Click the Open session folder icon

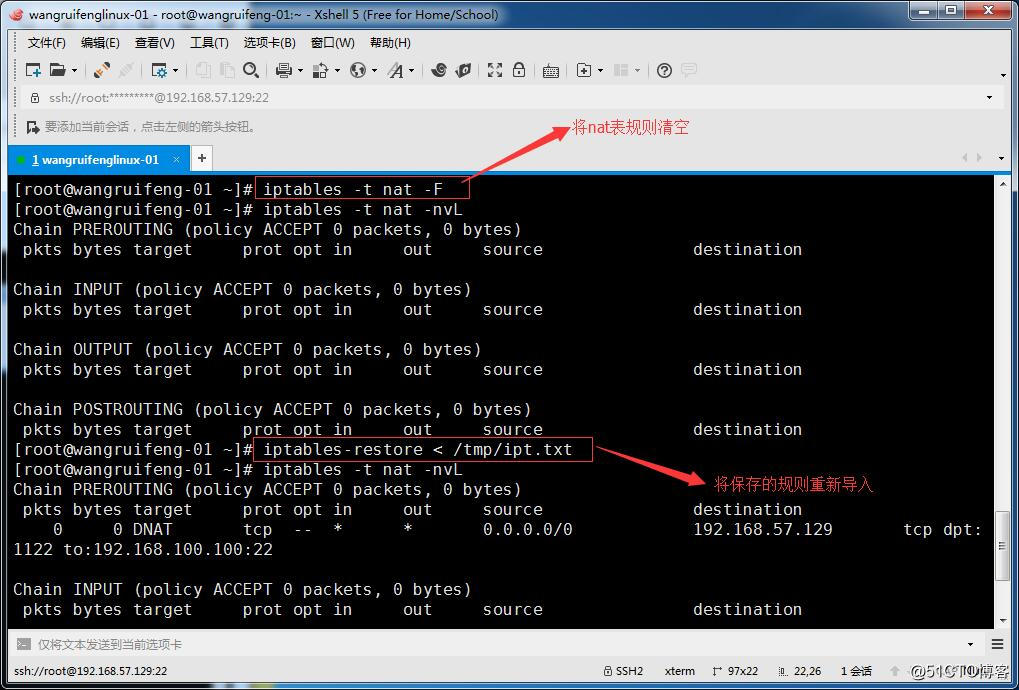pyautogui.click(x=58, y=70)
